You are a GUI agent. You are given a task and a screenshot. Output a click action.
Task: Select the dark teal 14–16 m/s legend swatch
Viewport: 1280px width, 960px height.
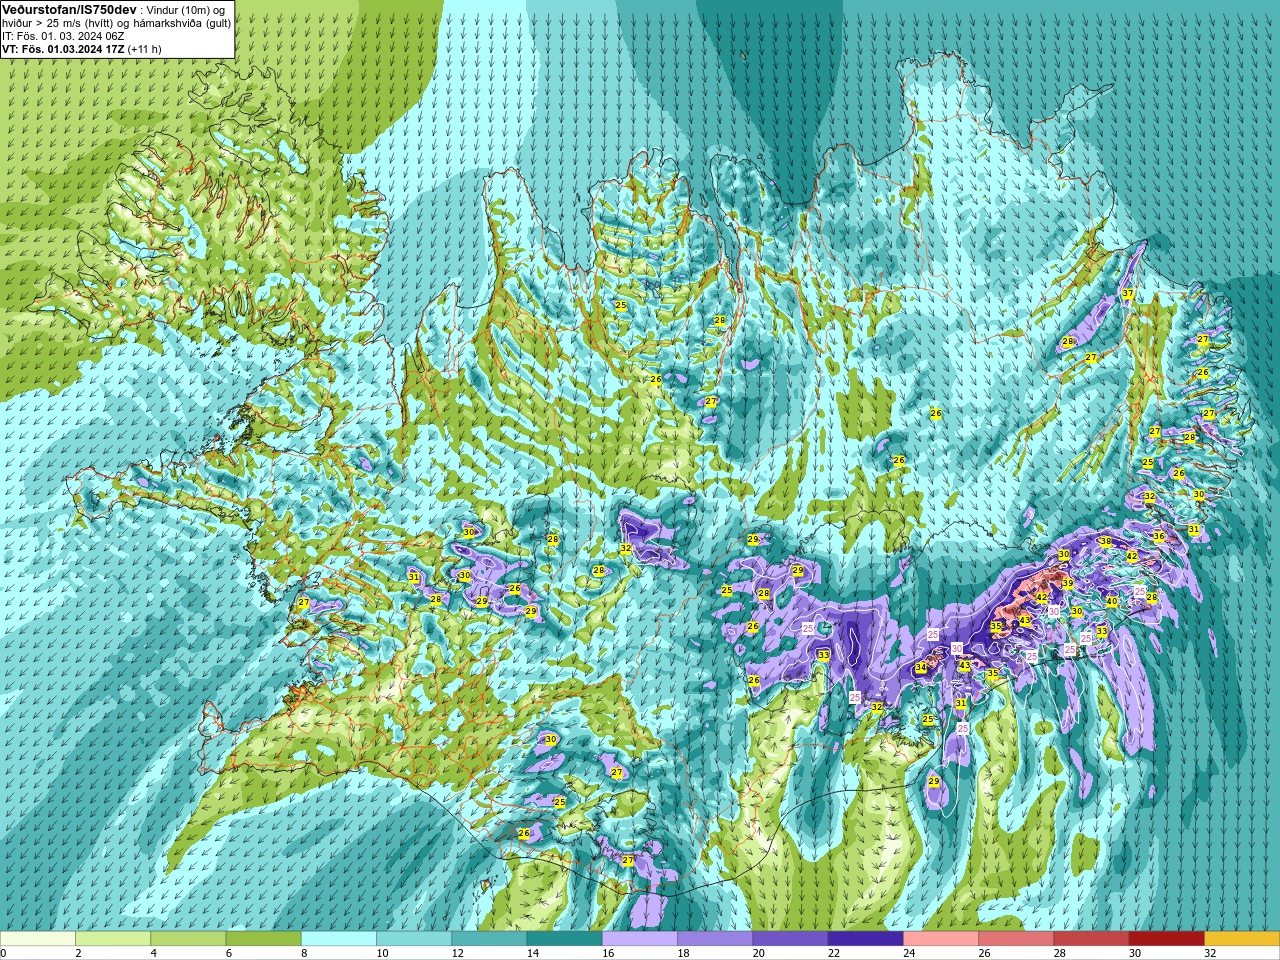(x=565, y=939)
